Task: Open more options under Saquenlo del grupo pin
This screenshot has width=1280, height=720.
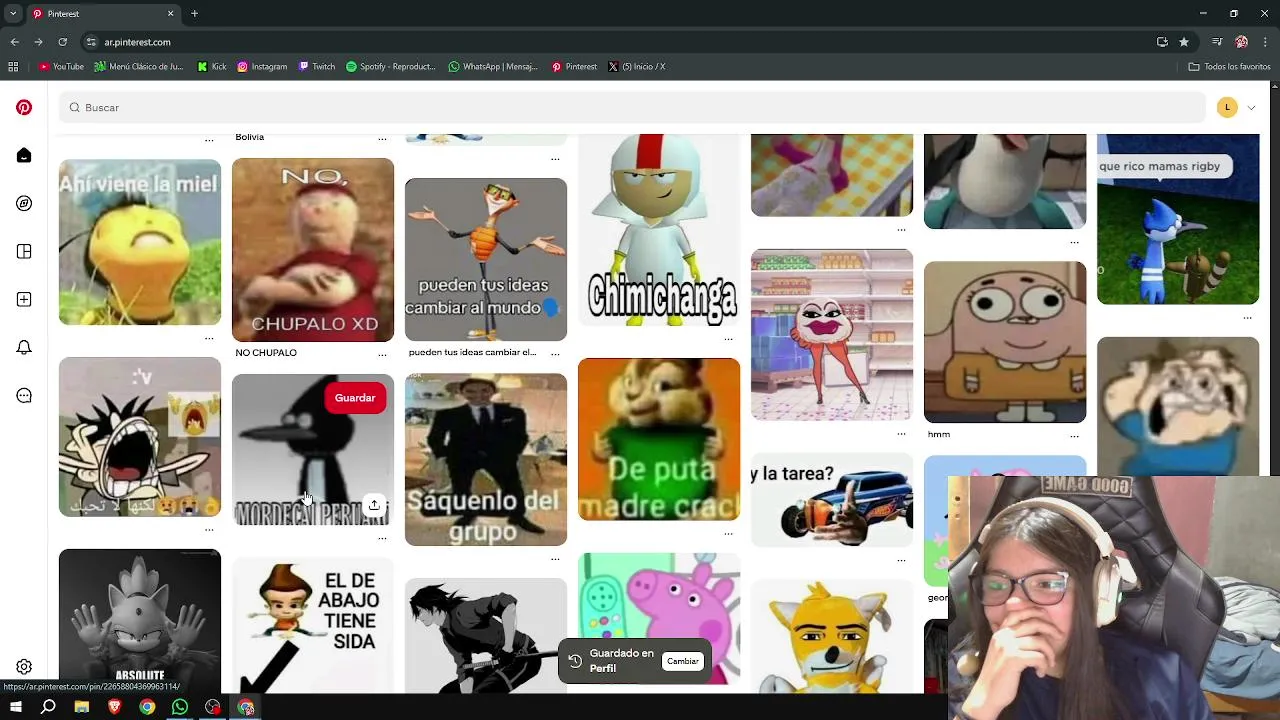Action: (x=555, y=558)
